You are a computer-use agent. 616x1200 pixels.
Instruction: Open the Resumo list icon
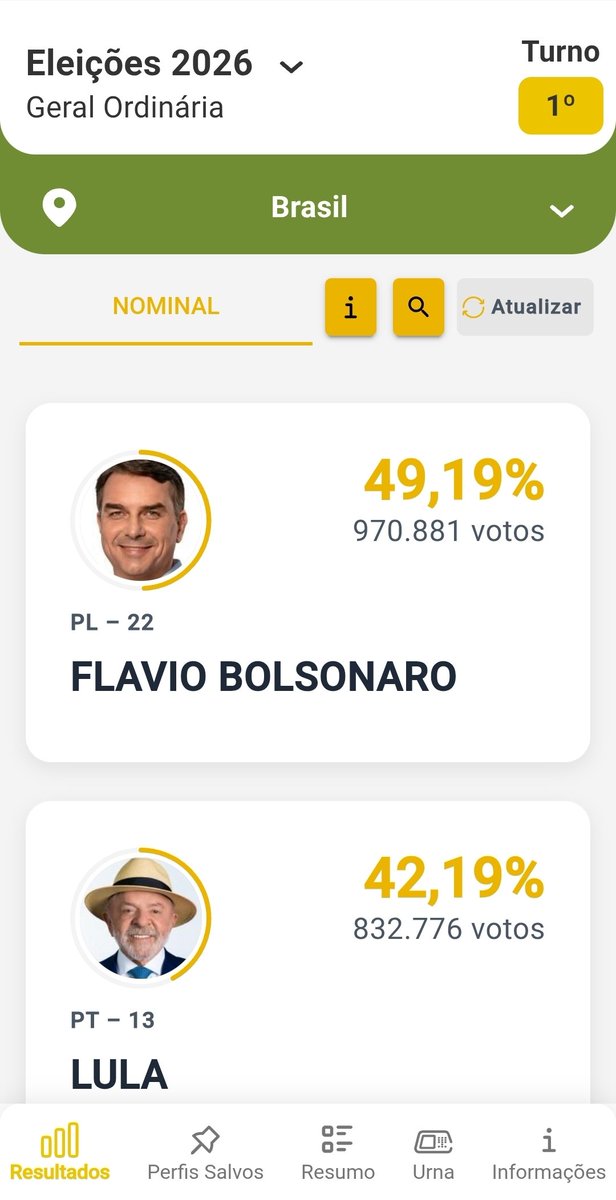pos(338,1139)
